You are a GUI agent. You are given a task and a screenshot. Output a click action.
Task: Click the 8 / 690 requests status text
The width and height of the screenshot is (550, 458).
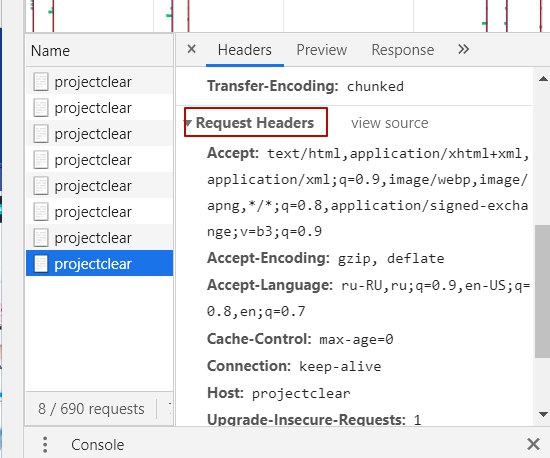click(91, 409)
